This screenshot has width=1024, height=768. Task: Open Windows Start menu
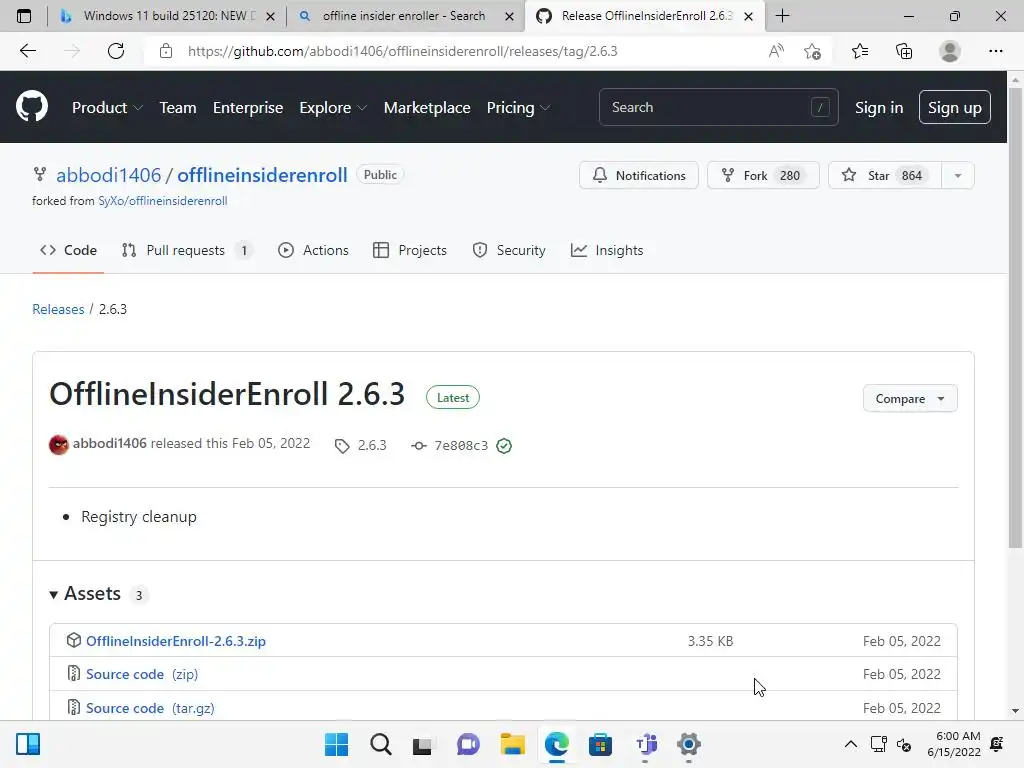(x=336, y=744)
